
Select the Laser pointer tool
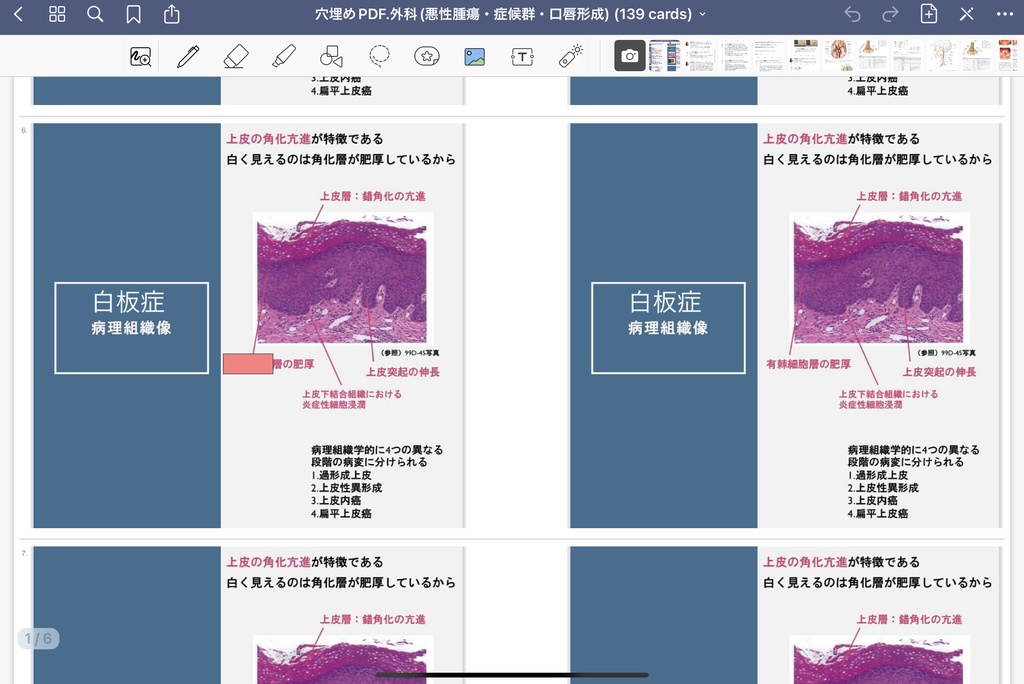571,56
